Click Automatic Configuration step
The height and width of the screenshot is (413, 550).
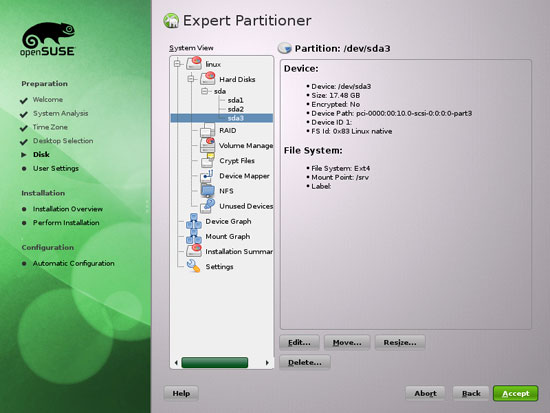click(x=74, y=264)
